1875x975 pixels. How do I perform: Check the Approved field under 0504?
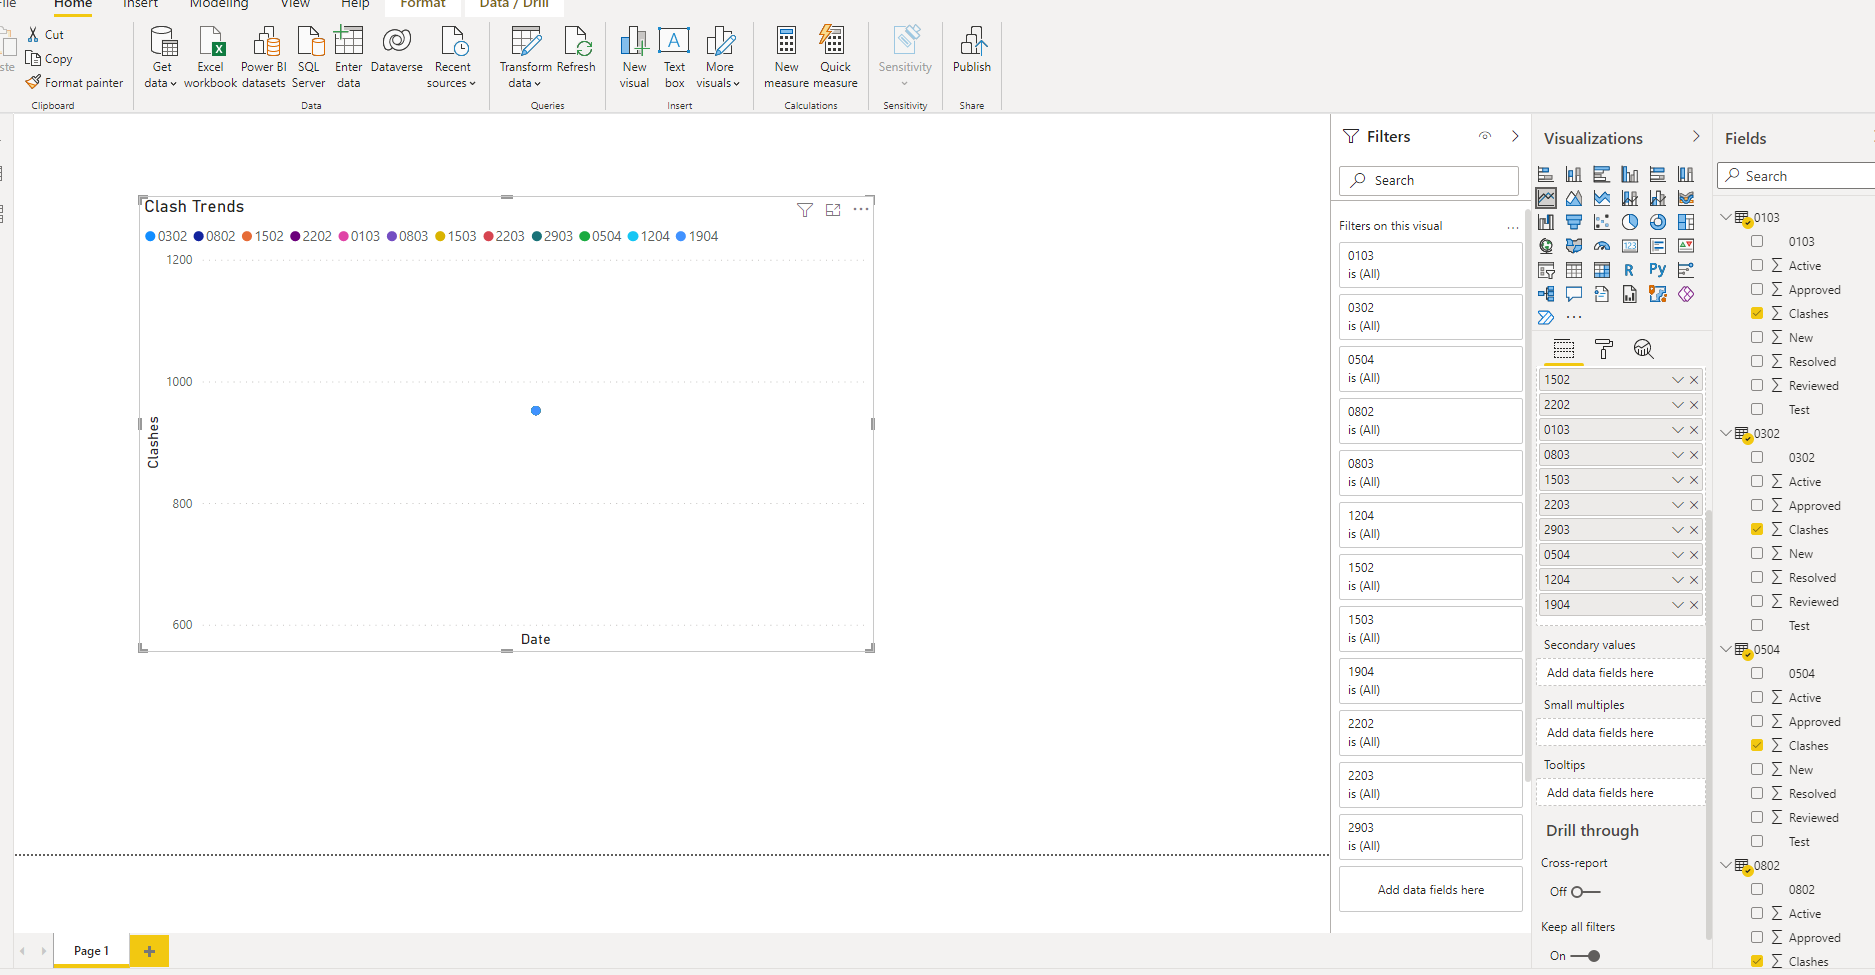click(x=1757, y=721)
